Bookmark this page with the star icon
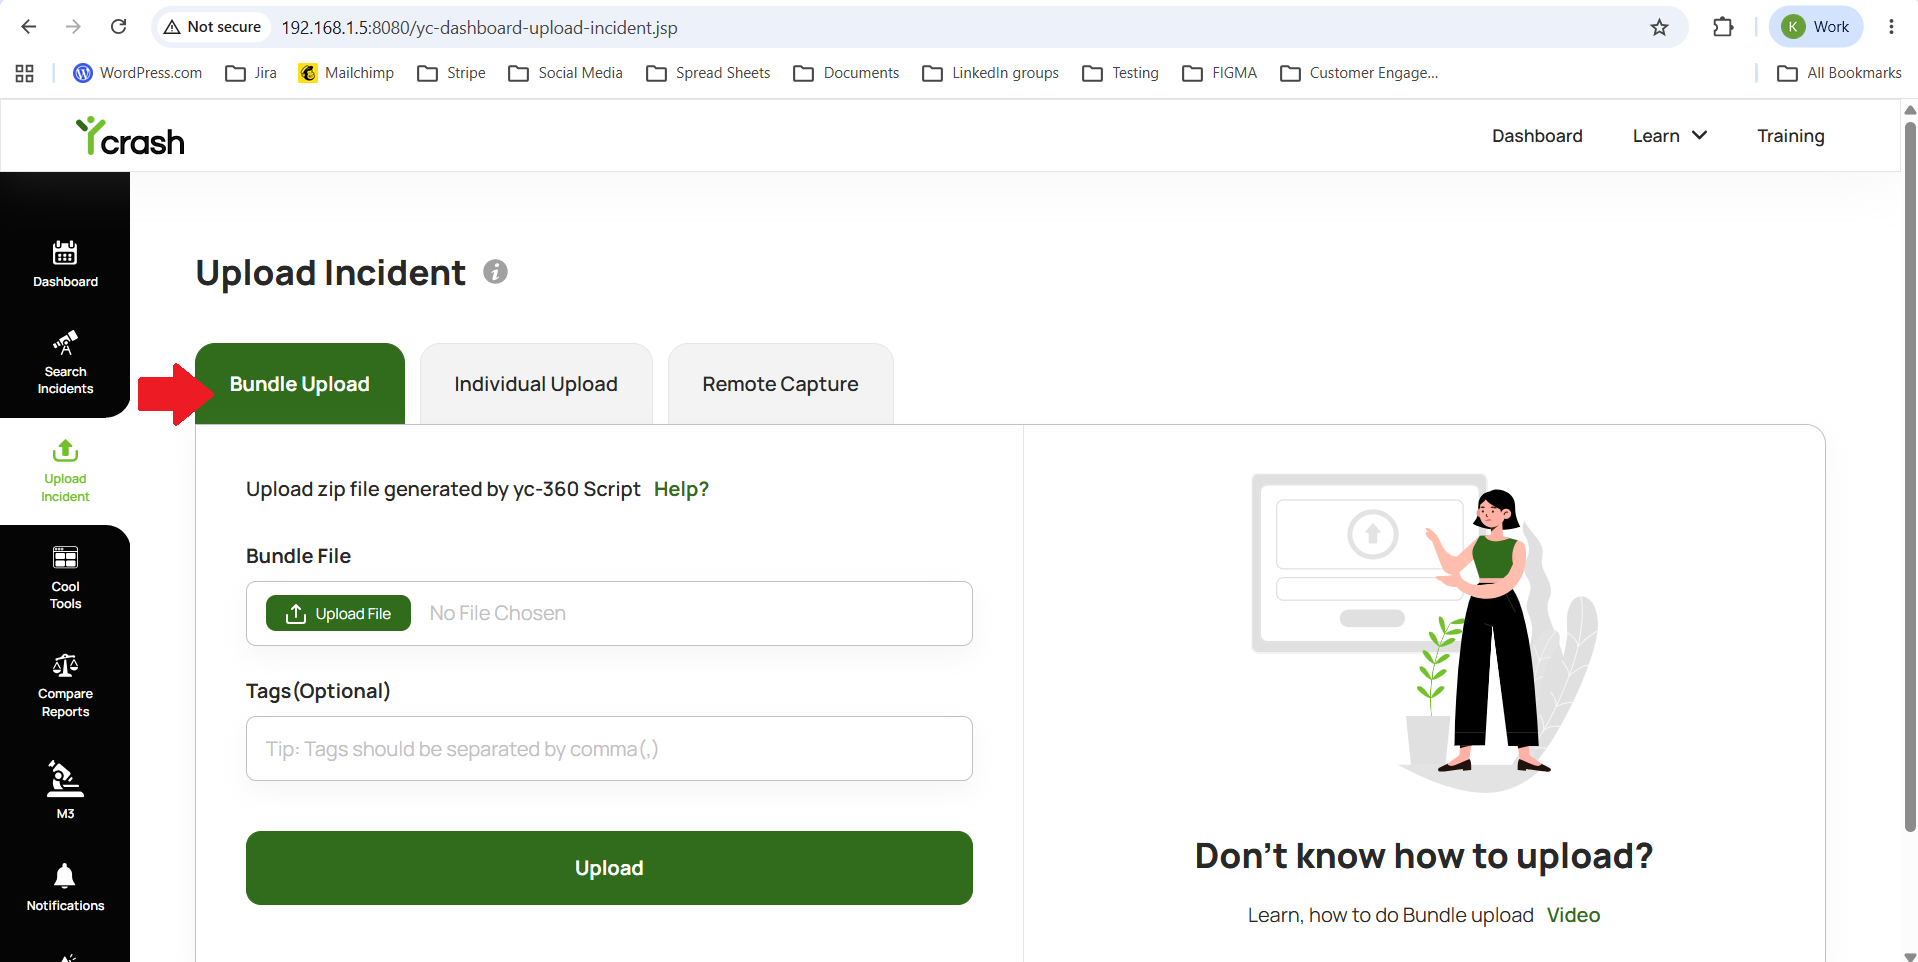1918x962 pixels. click(1659, 27)
